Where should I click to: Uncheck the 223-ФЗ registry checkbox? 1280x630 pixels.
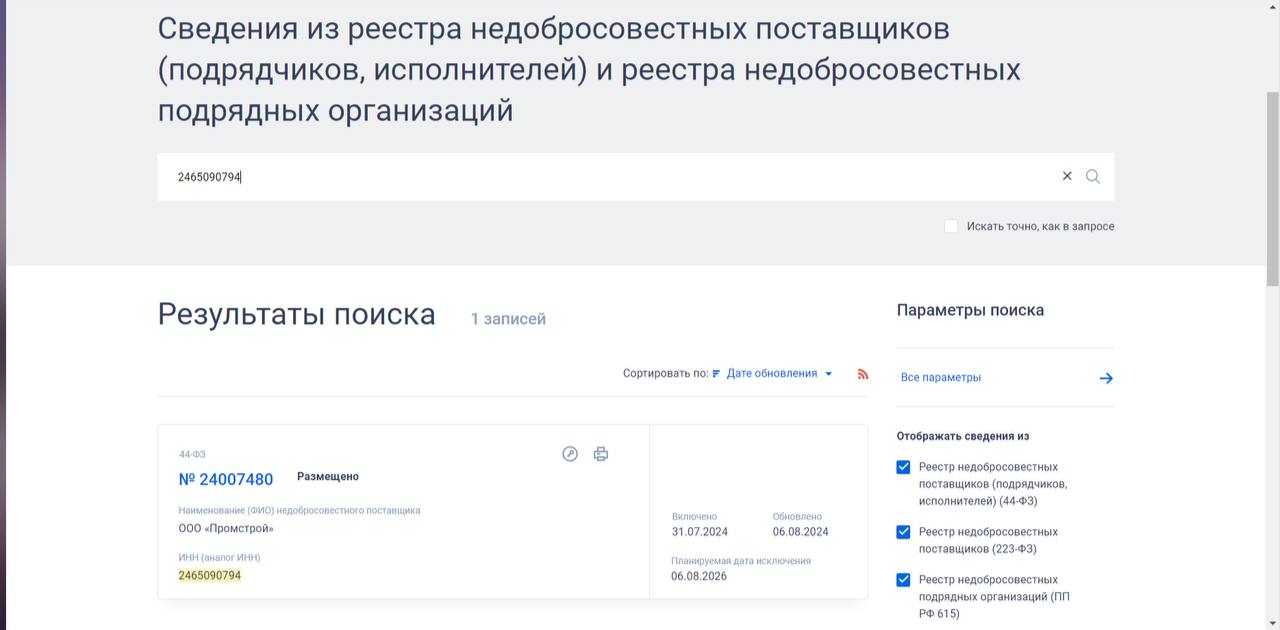click(904, 532)
